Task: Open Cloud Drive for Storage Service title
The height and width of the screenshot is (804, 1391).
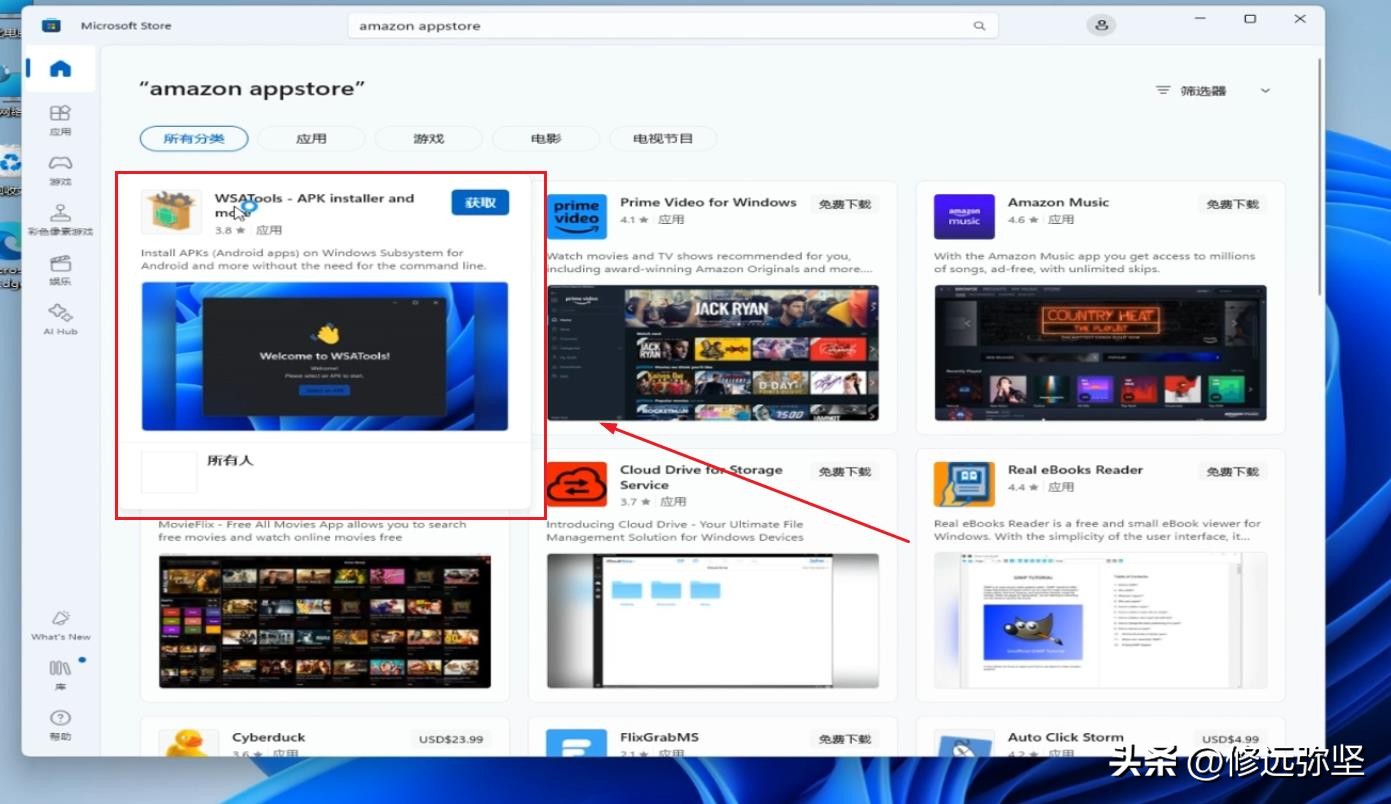Action: pos(701,477)
